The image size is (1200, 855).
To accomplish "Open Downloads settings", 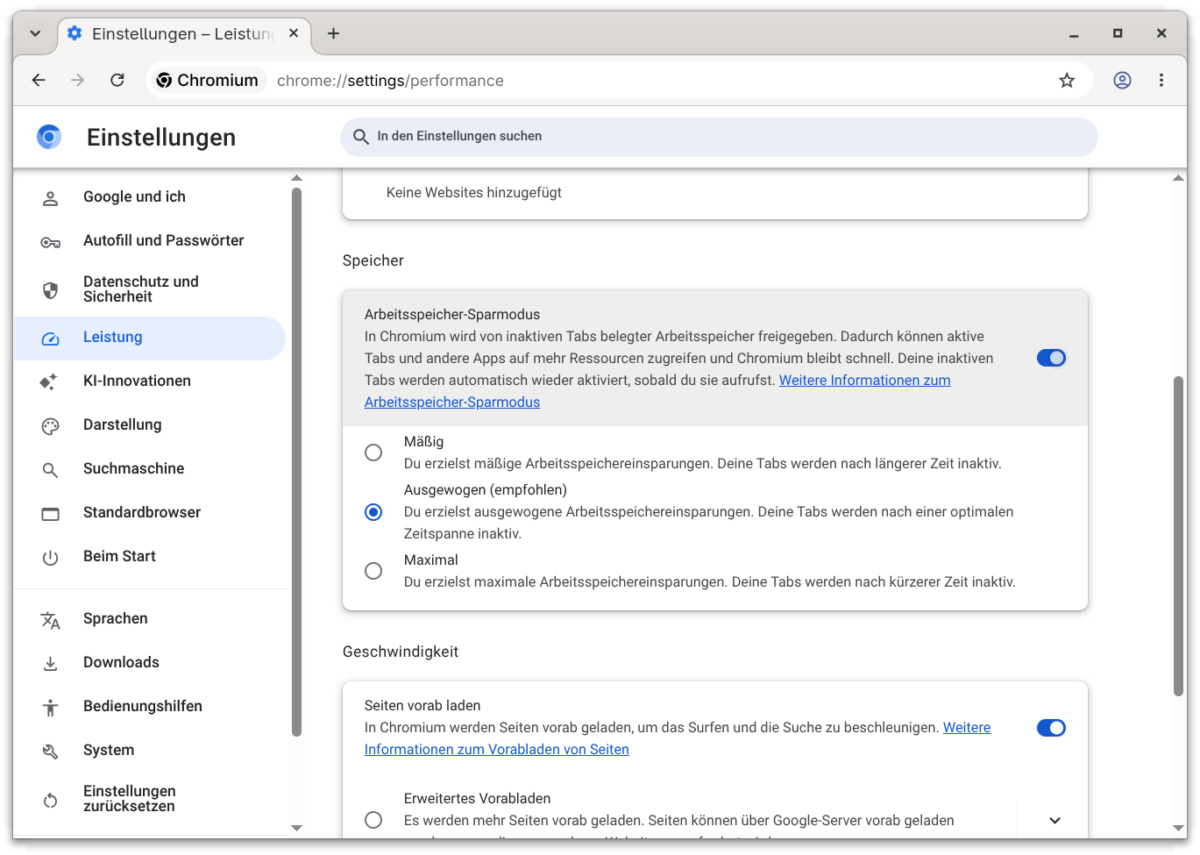I will [x=150, y=663].
